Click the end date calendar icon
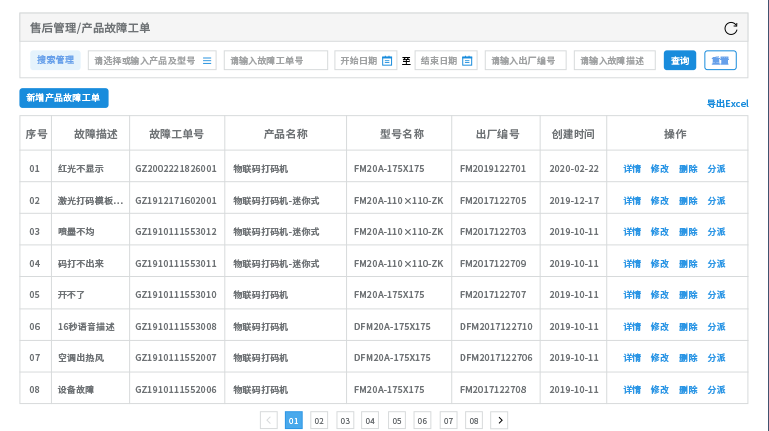This screenshot has width=769, height=431. pyautogui.click(x=467, y=61)
